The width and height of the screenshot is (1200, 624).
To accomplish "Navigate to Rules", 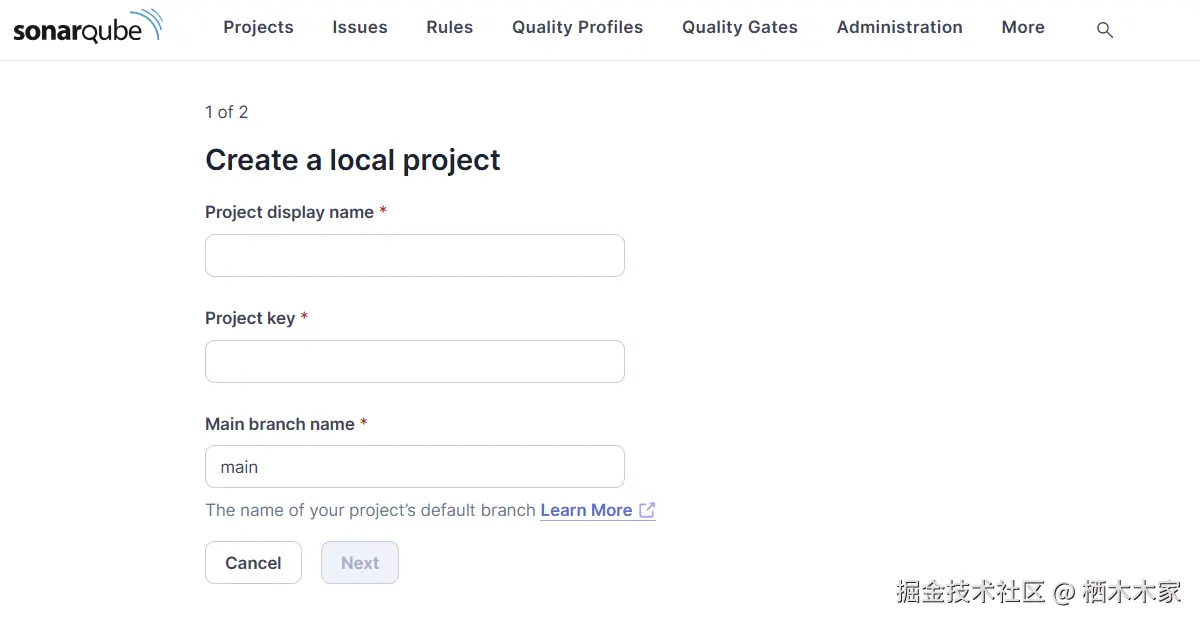I will pos(449,27).
